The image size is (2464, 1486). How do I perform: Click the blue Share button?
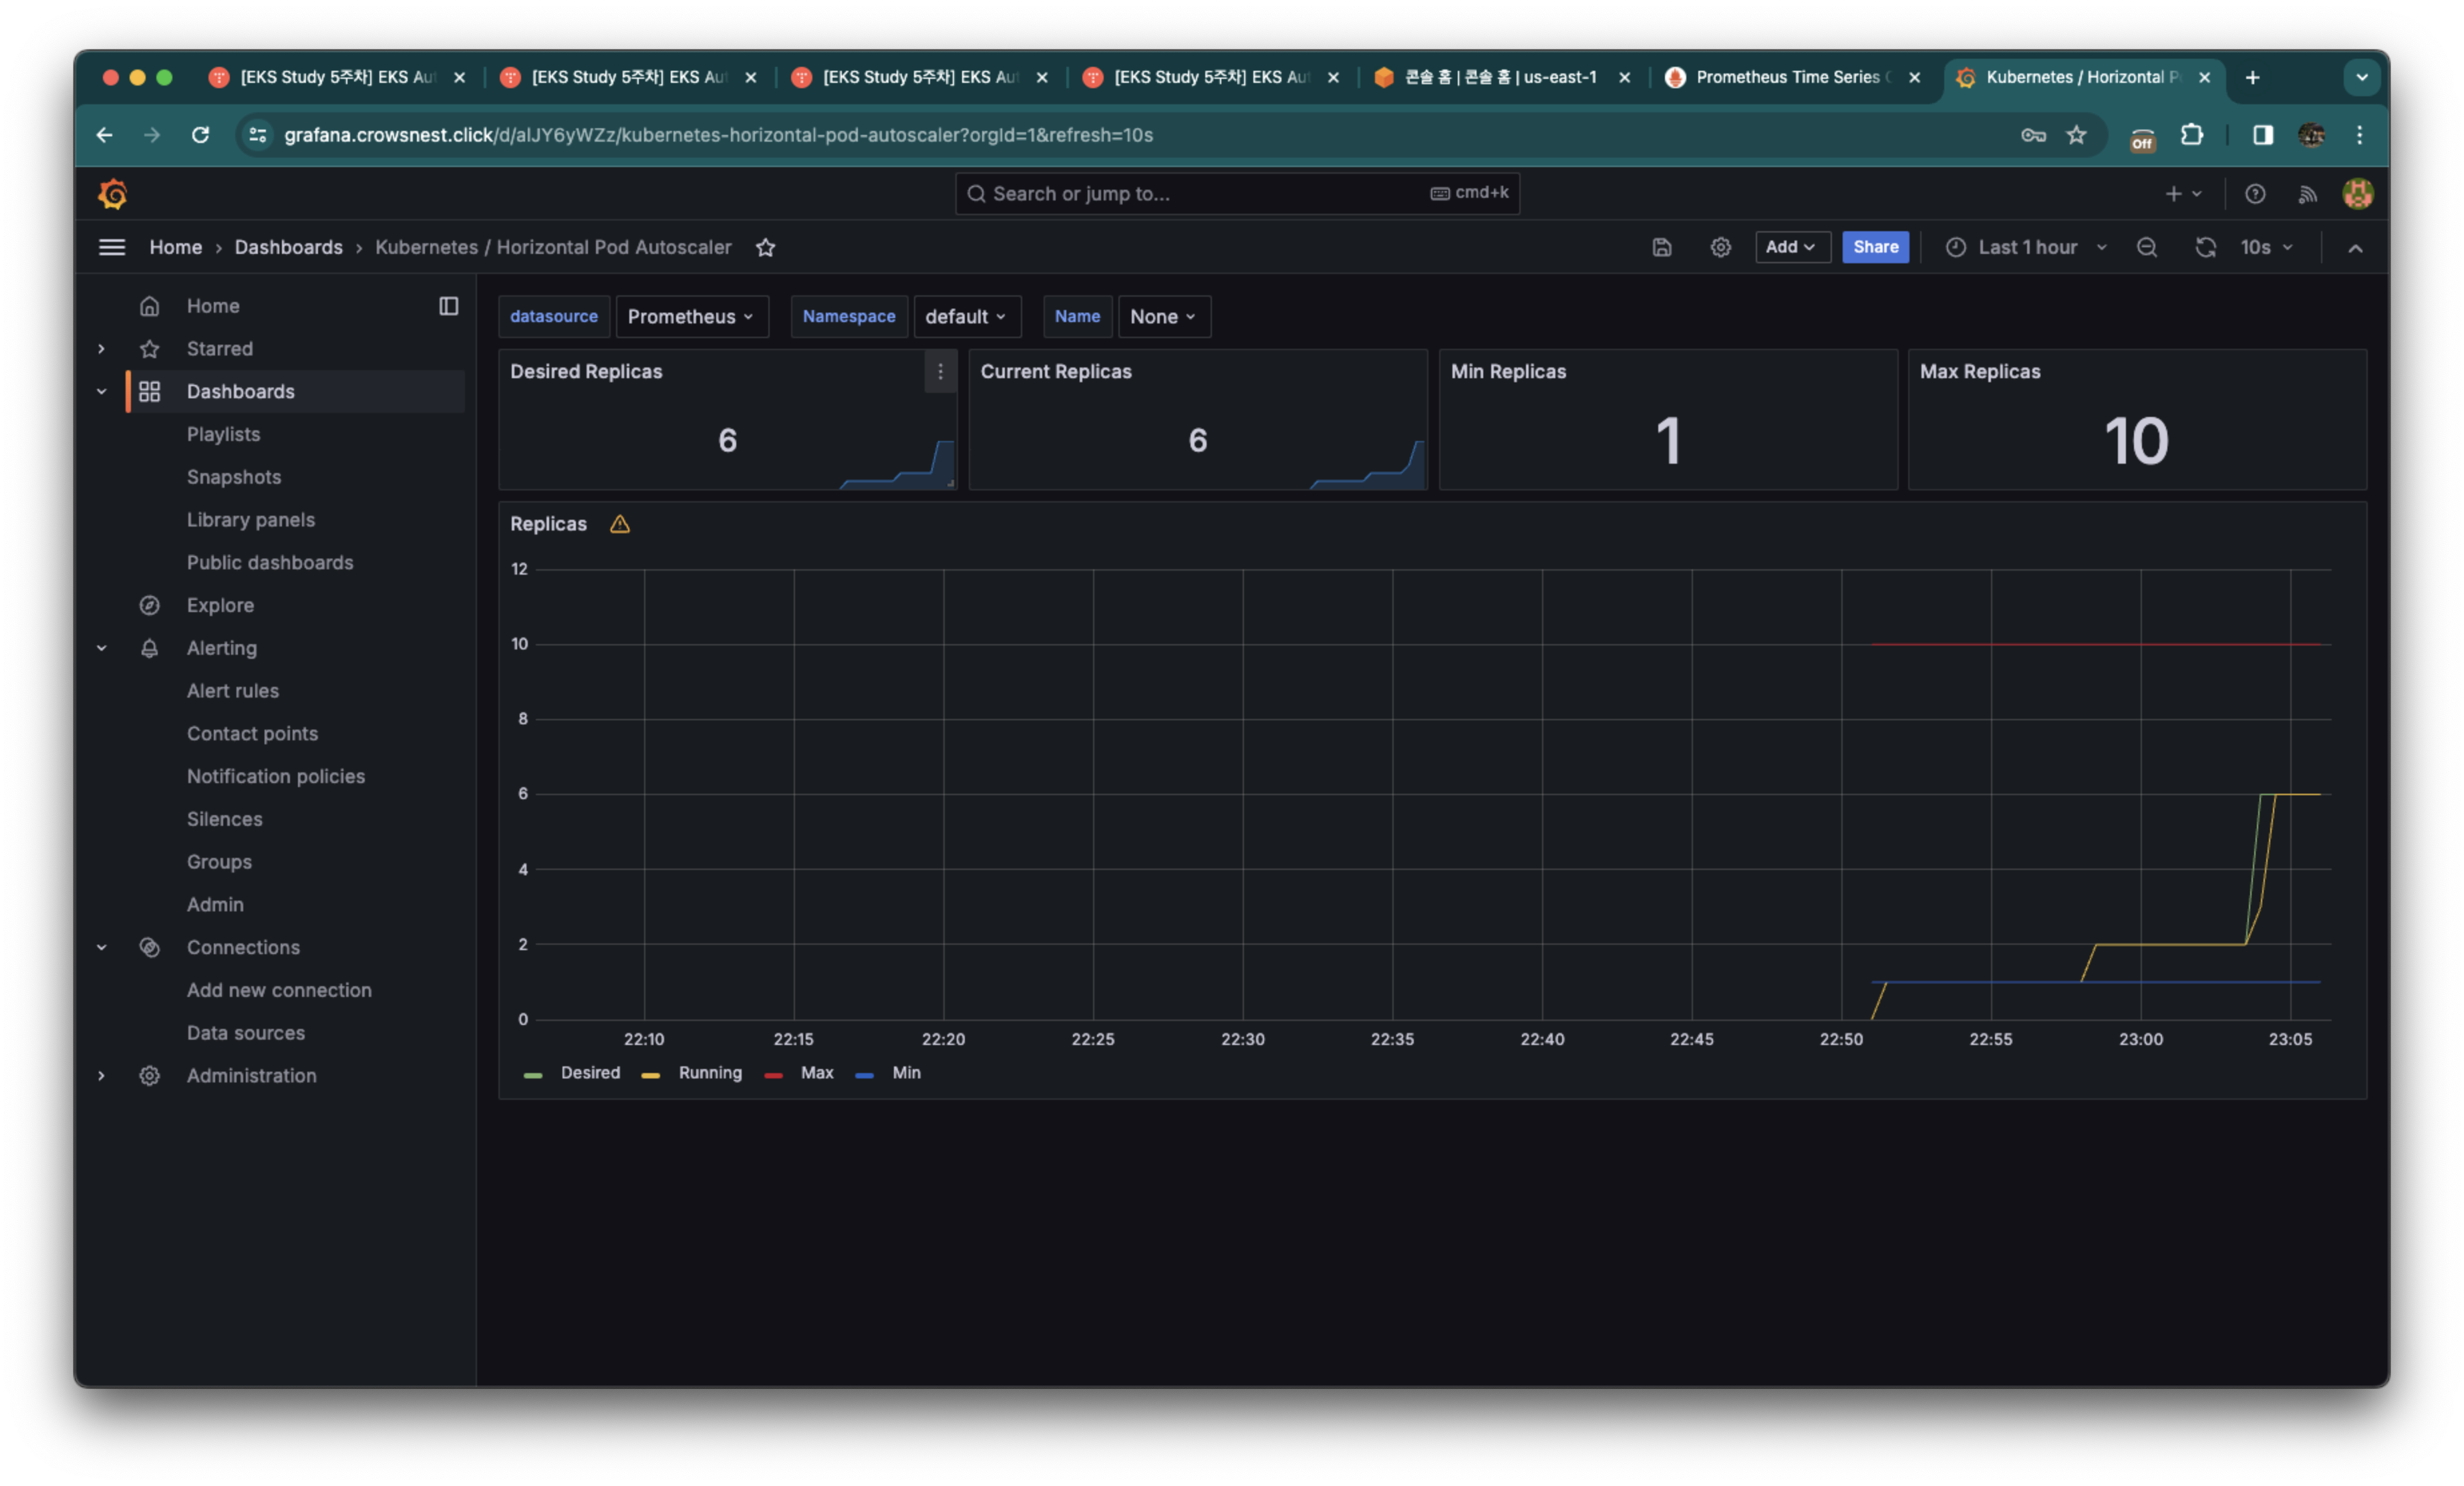coord(1875,247)
